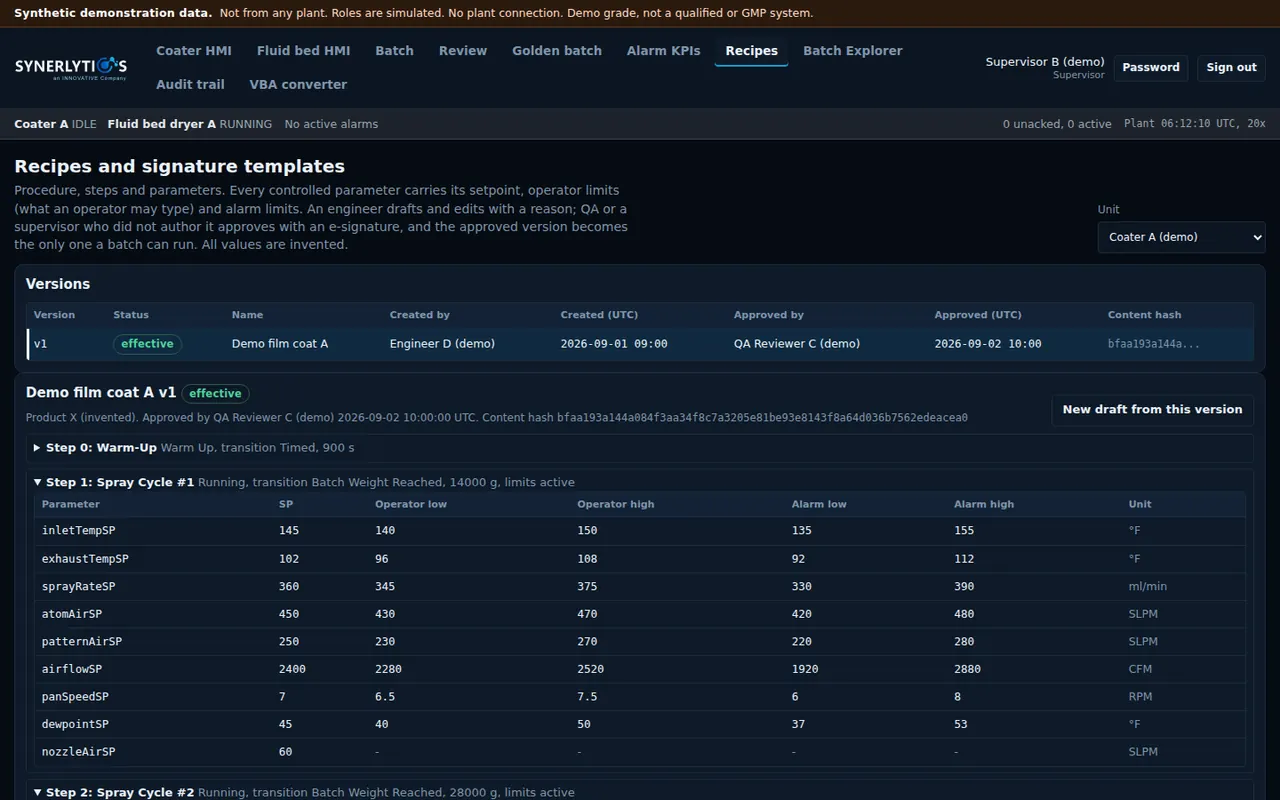Image resolution: width=1280 pixels, height=800 pixels.
Task: Open the Fluid bed HMI tab
Action: pos(303,51)
